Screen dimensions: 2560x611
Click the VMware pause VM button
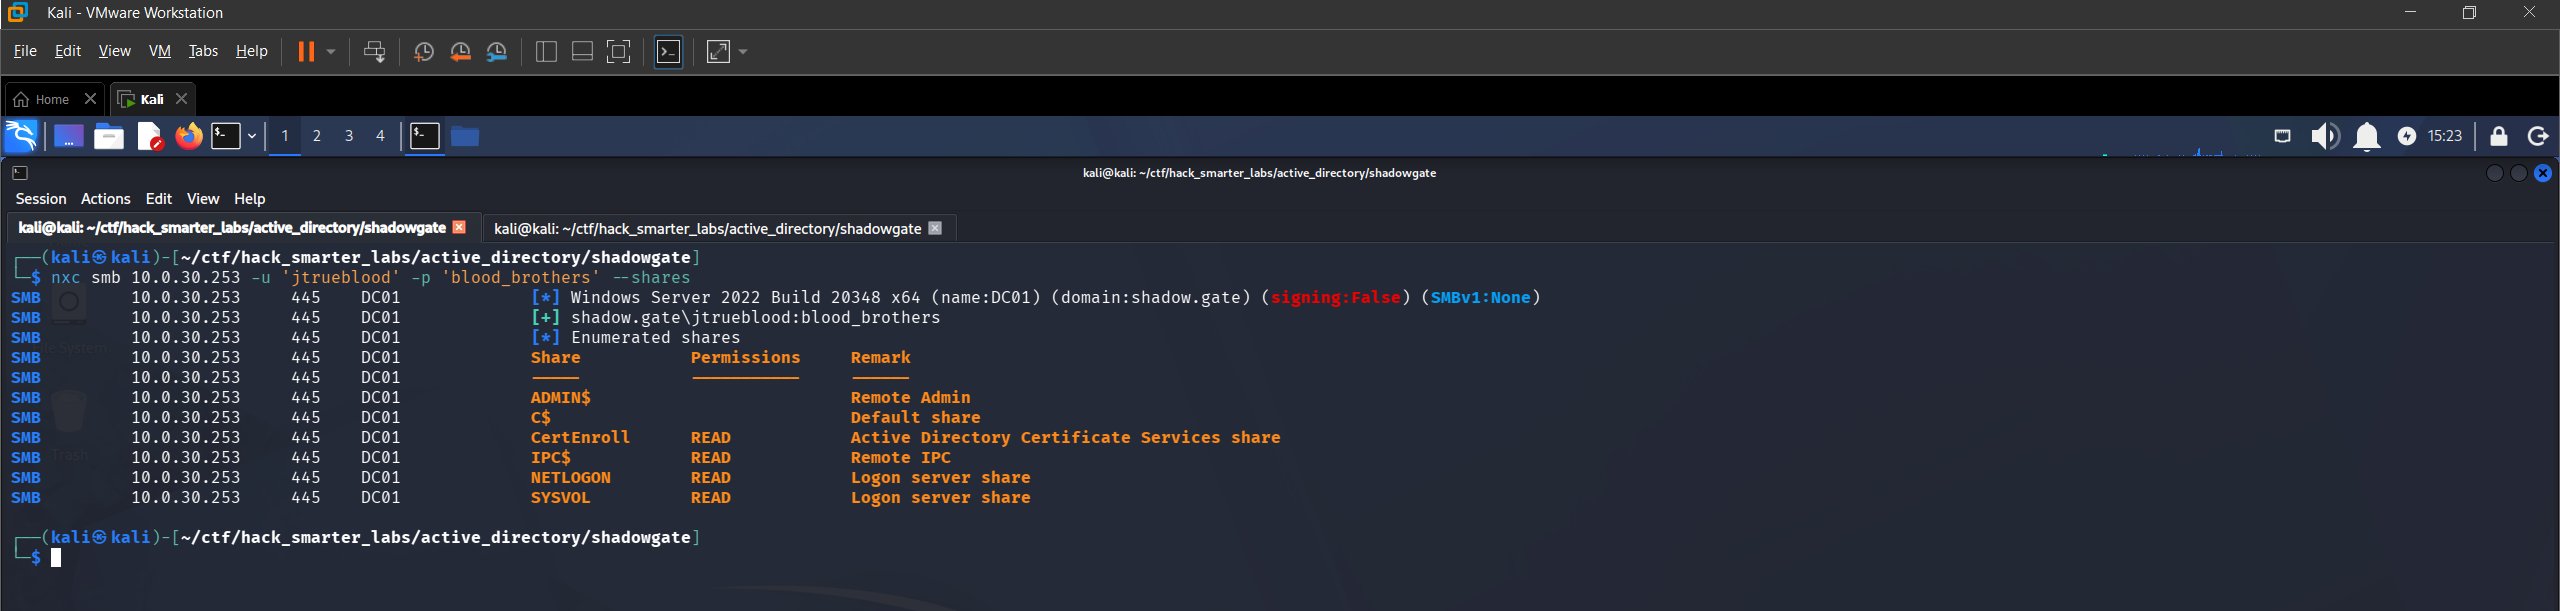tap(306, 51)
